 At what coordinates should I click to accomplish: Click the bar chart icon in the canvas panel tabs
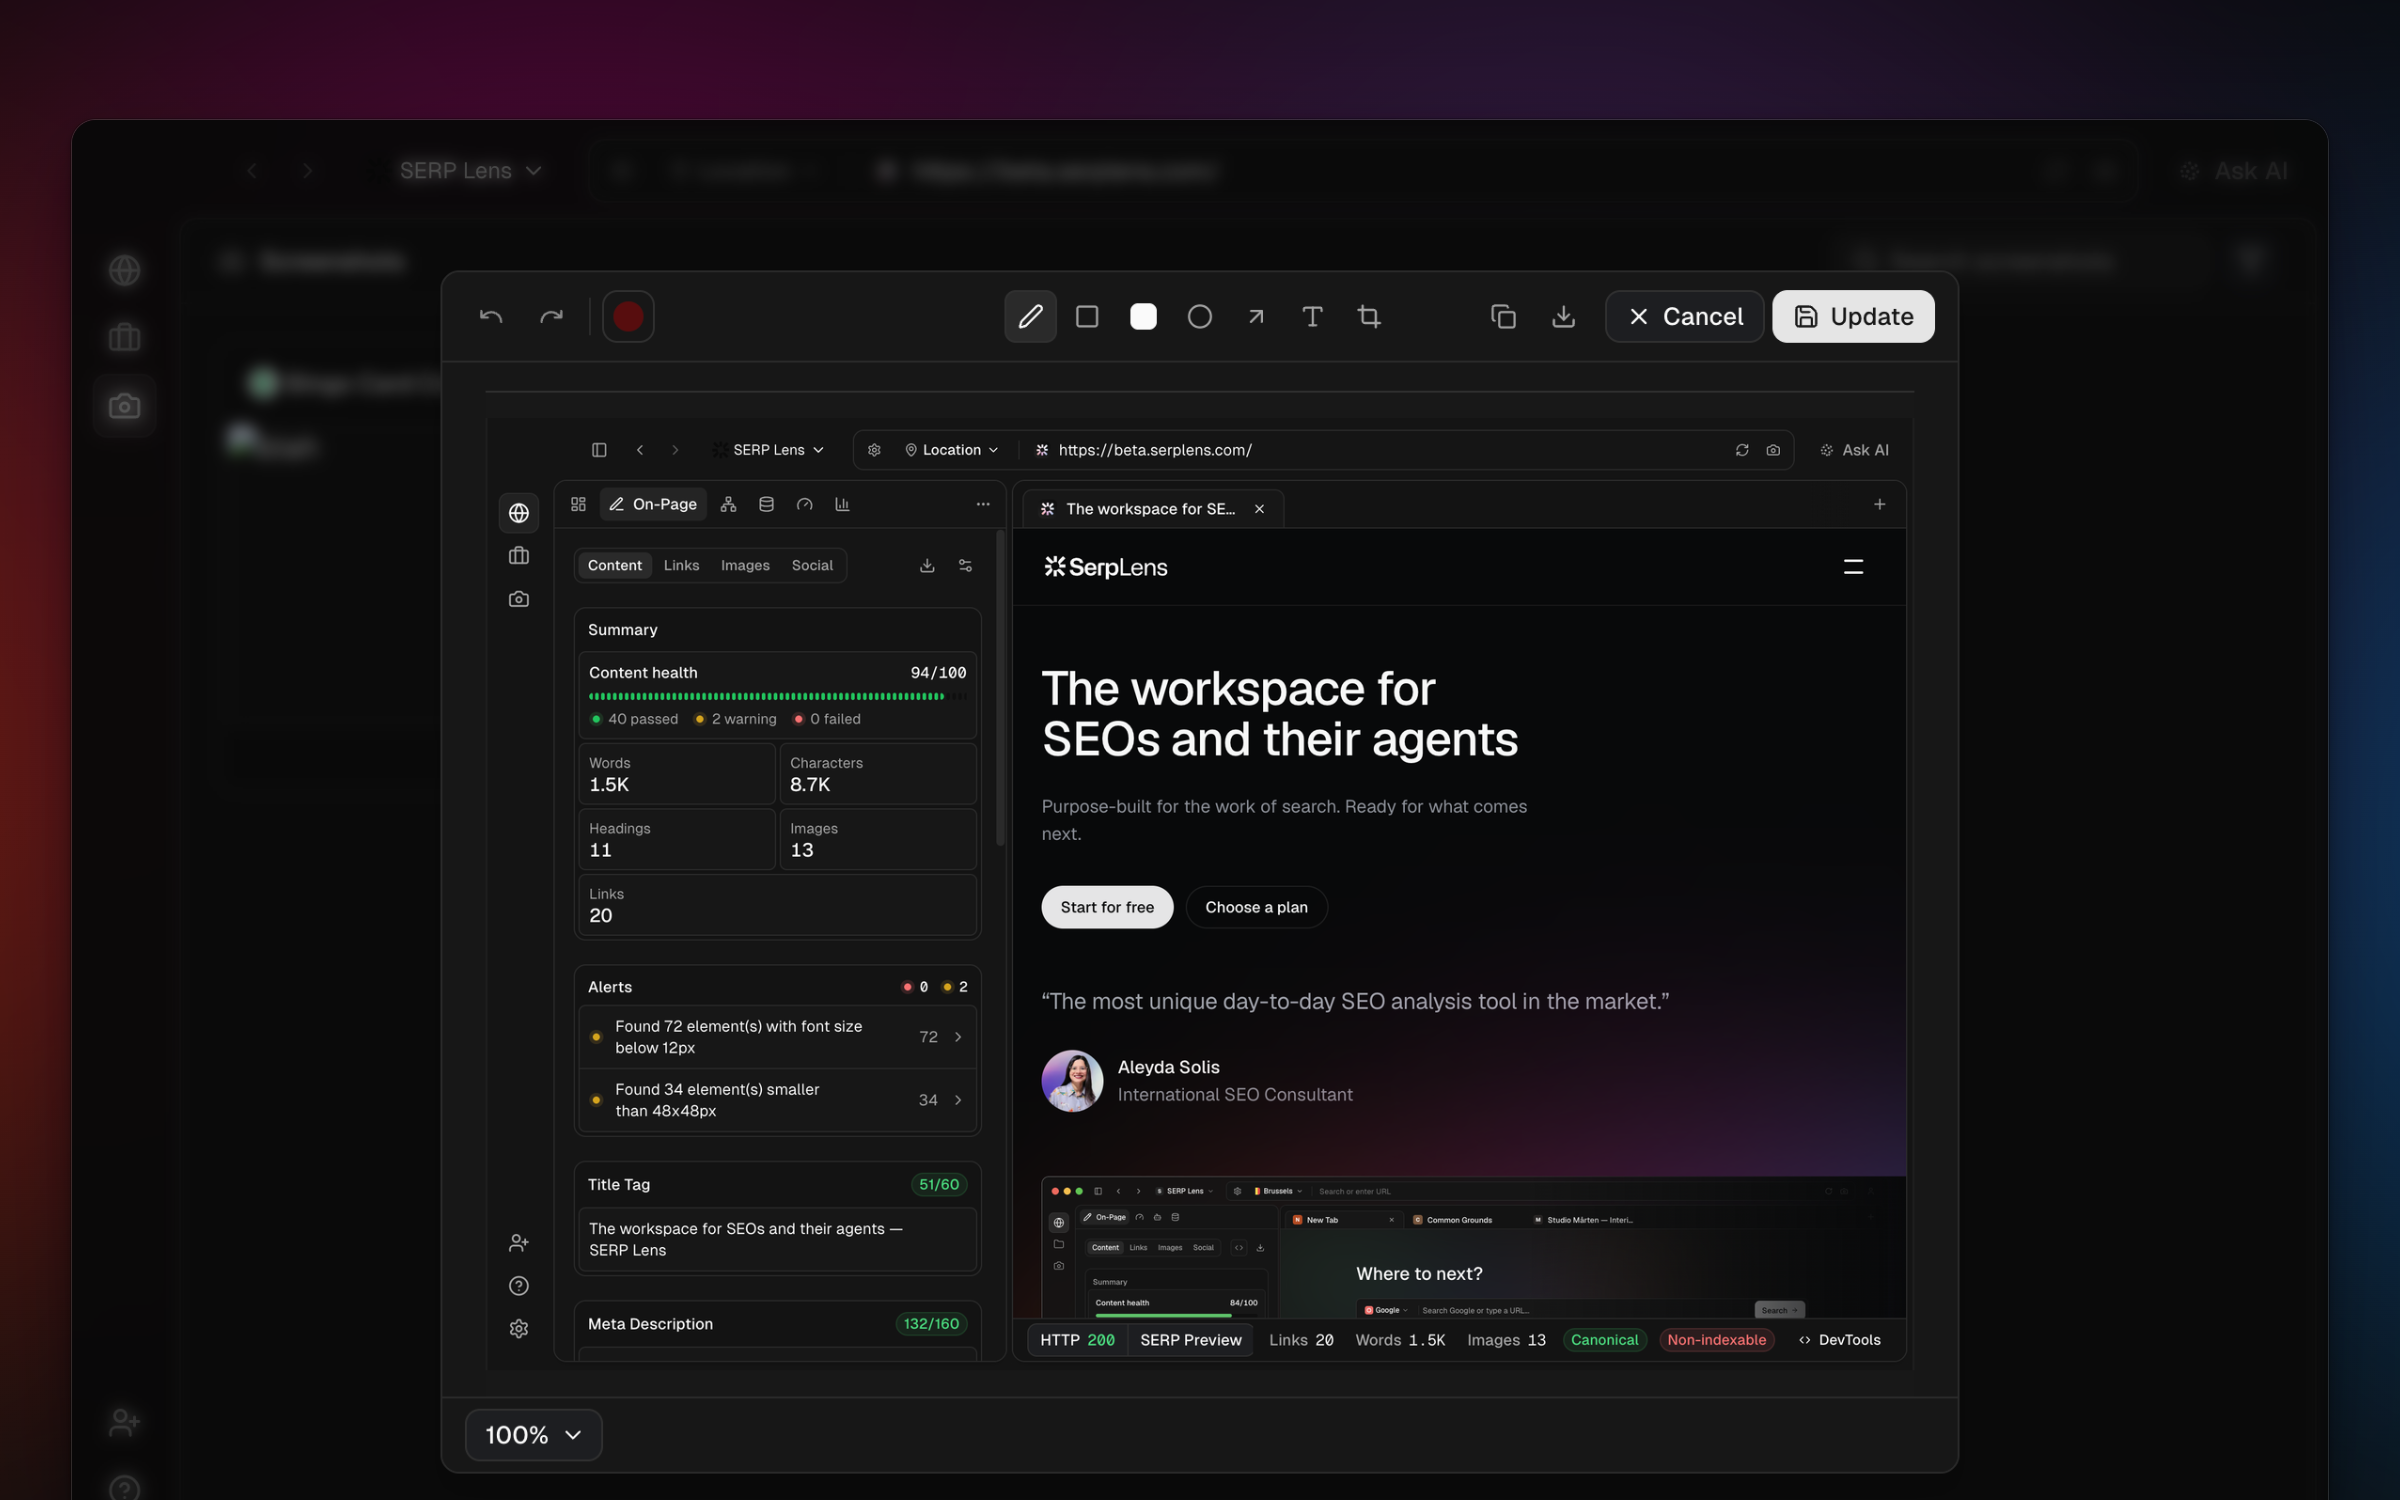(842, 504)
